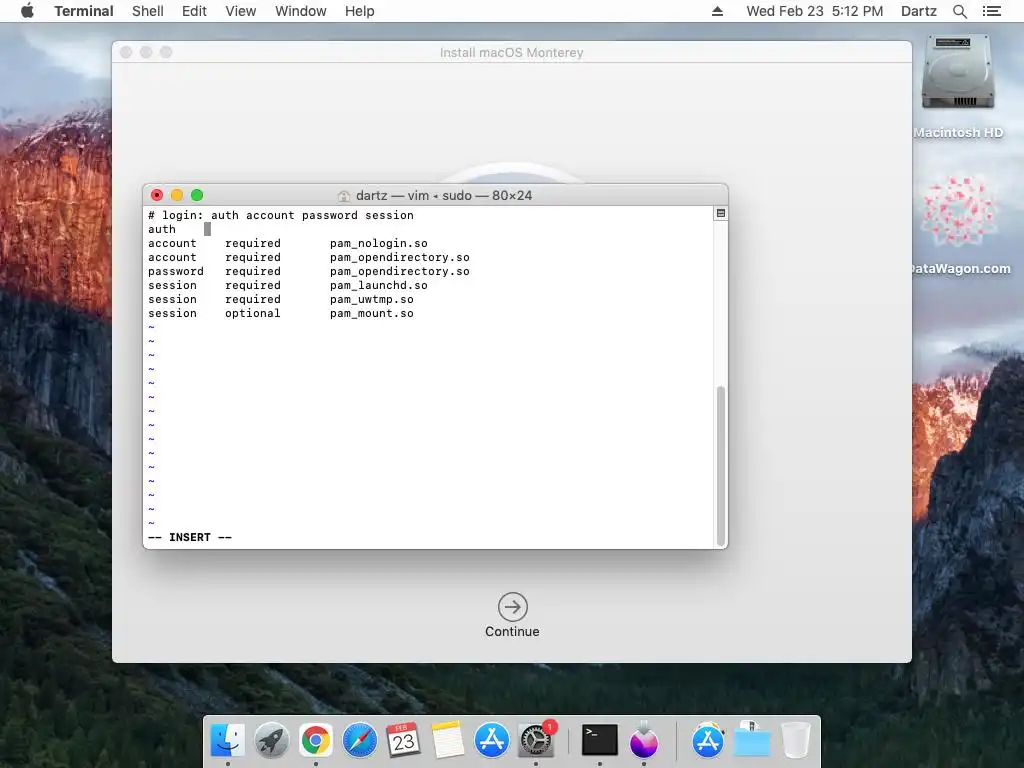The height and width of the screenshot is (768, 1024).
Task: Open the Window menu
Action: 300,11
